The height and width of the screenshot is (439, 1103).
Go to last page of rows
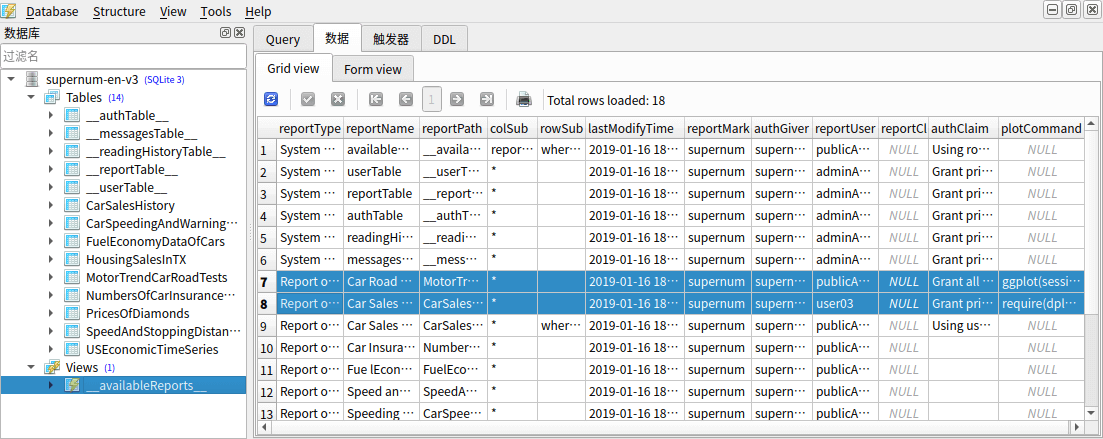pyautogui.click(x=486, y=99)
